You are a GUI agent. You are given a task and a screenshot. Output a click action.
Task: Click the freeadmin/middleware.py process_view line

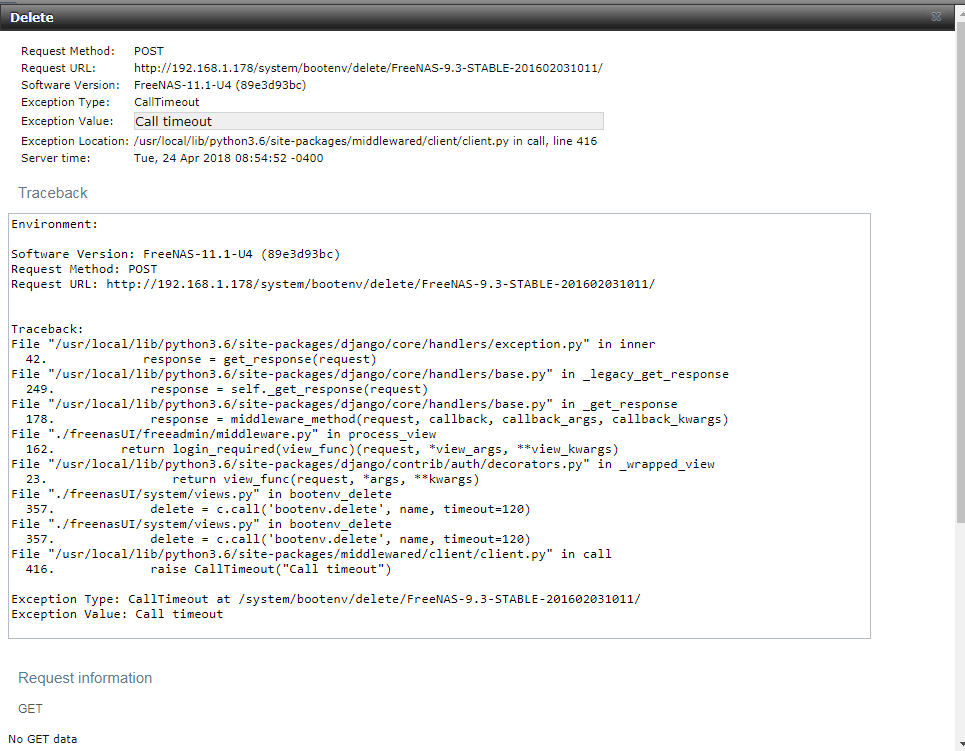[223, 434]
